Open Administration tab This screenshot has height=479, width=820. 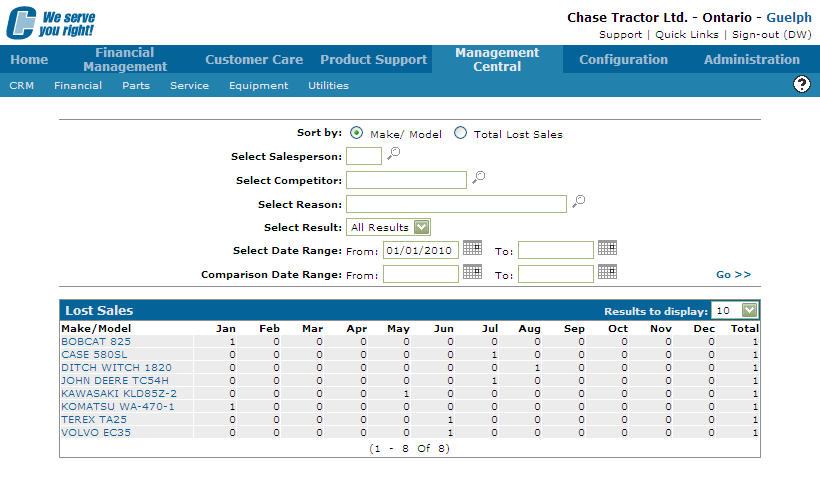pyautogui.click(x=751, y=60)
